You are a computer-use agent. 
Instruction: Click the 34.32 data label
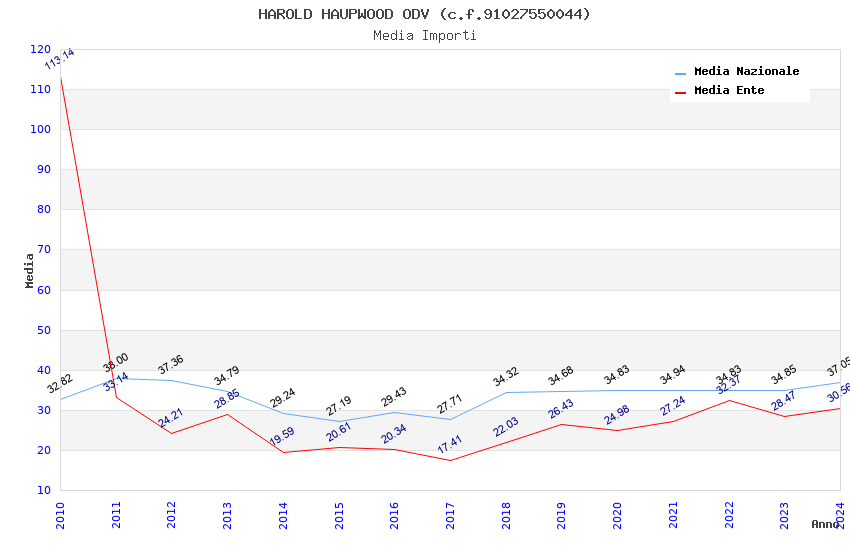506,377
